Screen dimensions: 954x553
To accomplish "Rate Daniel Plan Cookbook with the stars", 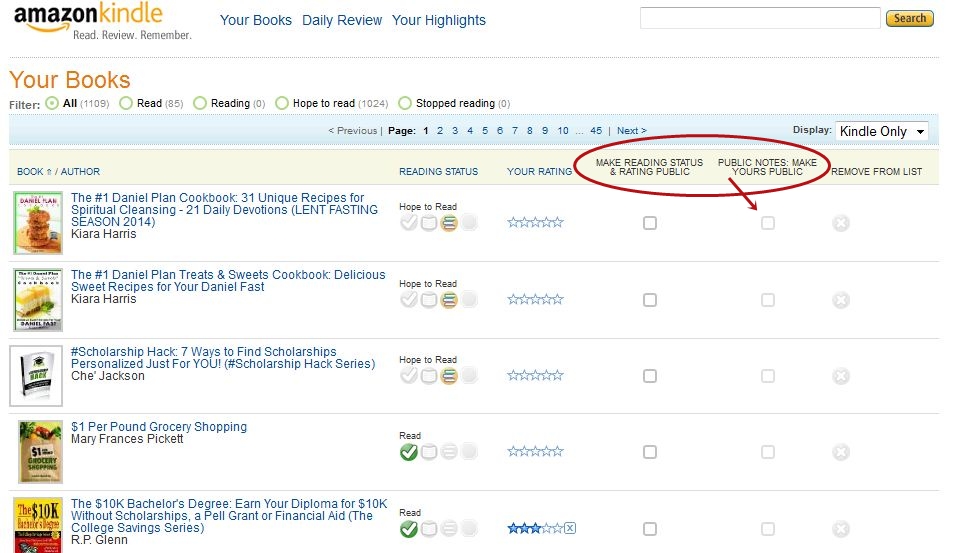I will click(535, 223).
